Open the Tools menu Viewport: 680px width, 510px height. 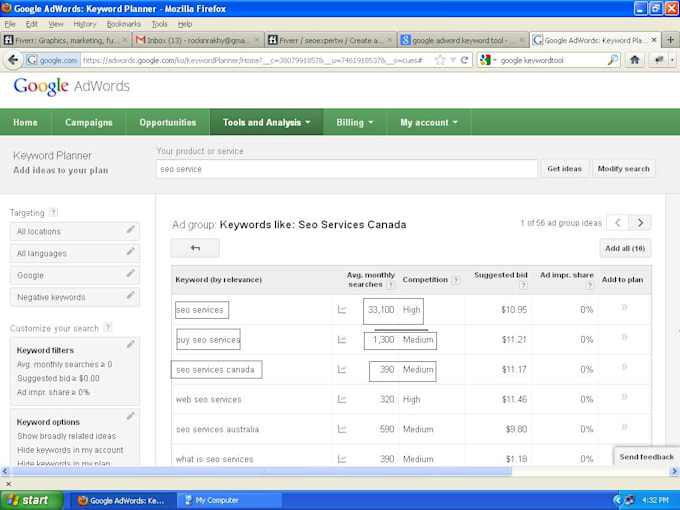click(x=159, y=24)
